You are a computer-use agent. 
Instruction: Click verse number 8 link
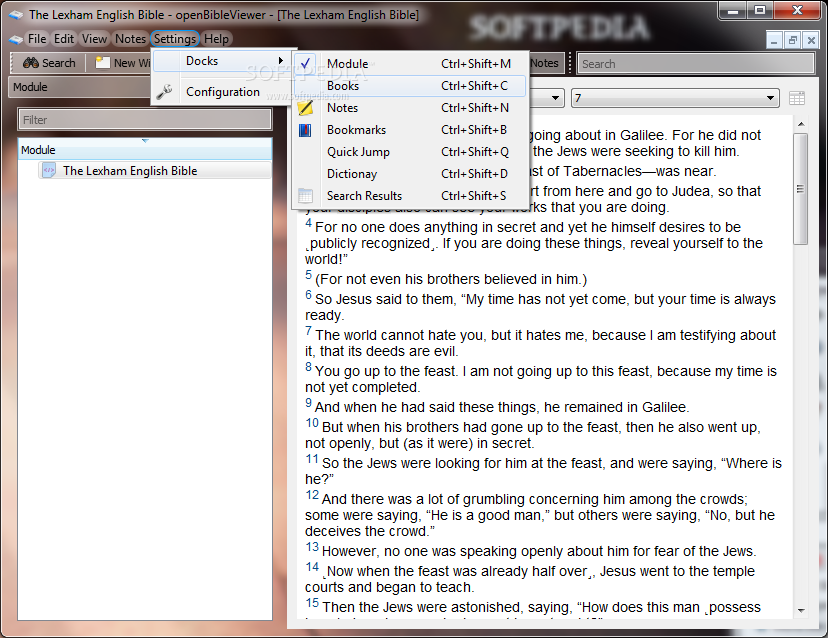[x=308, y=367]
